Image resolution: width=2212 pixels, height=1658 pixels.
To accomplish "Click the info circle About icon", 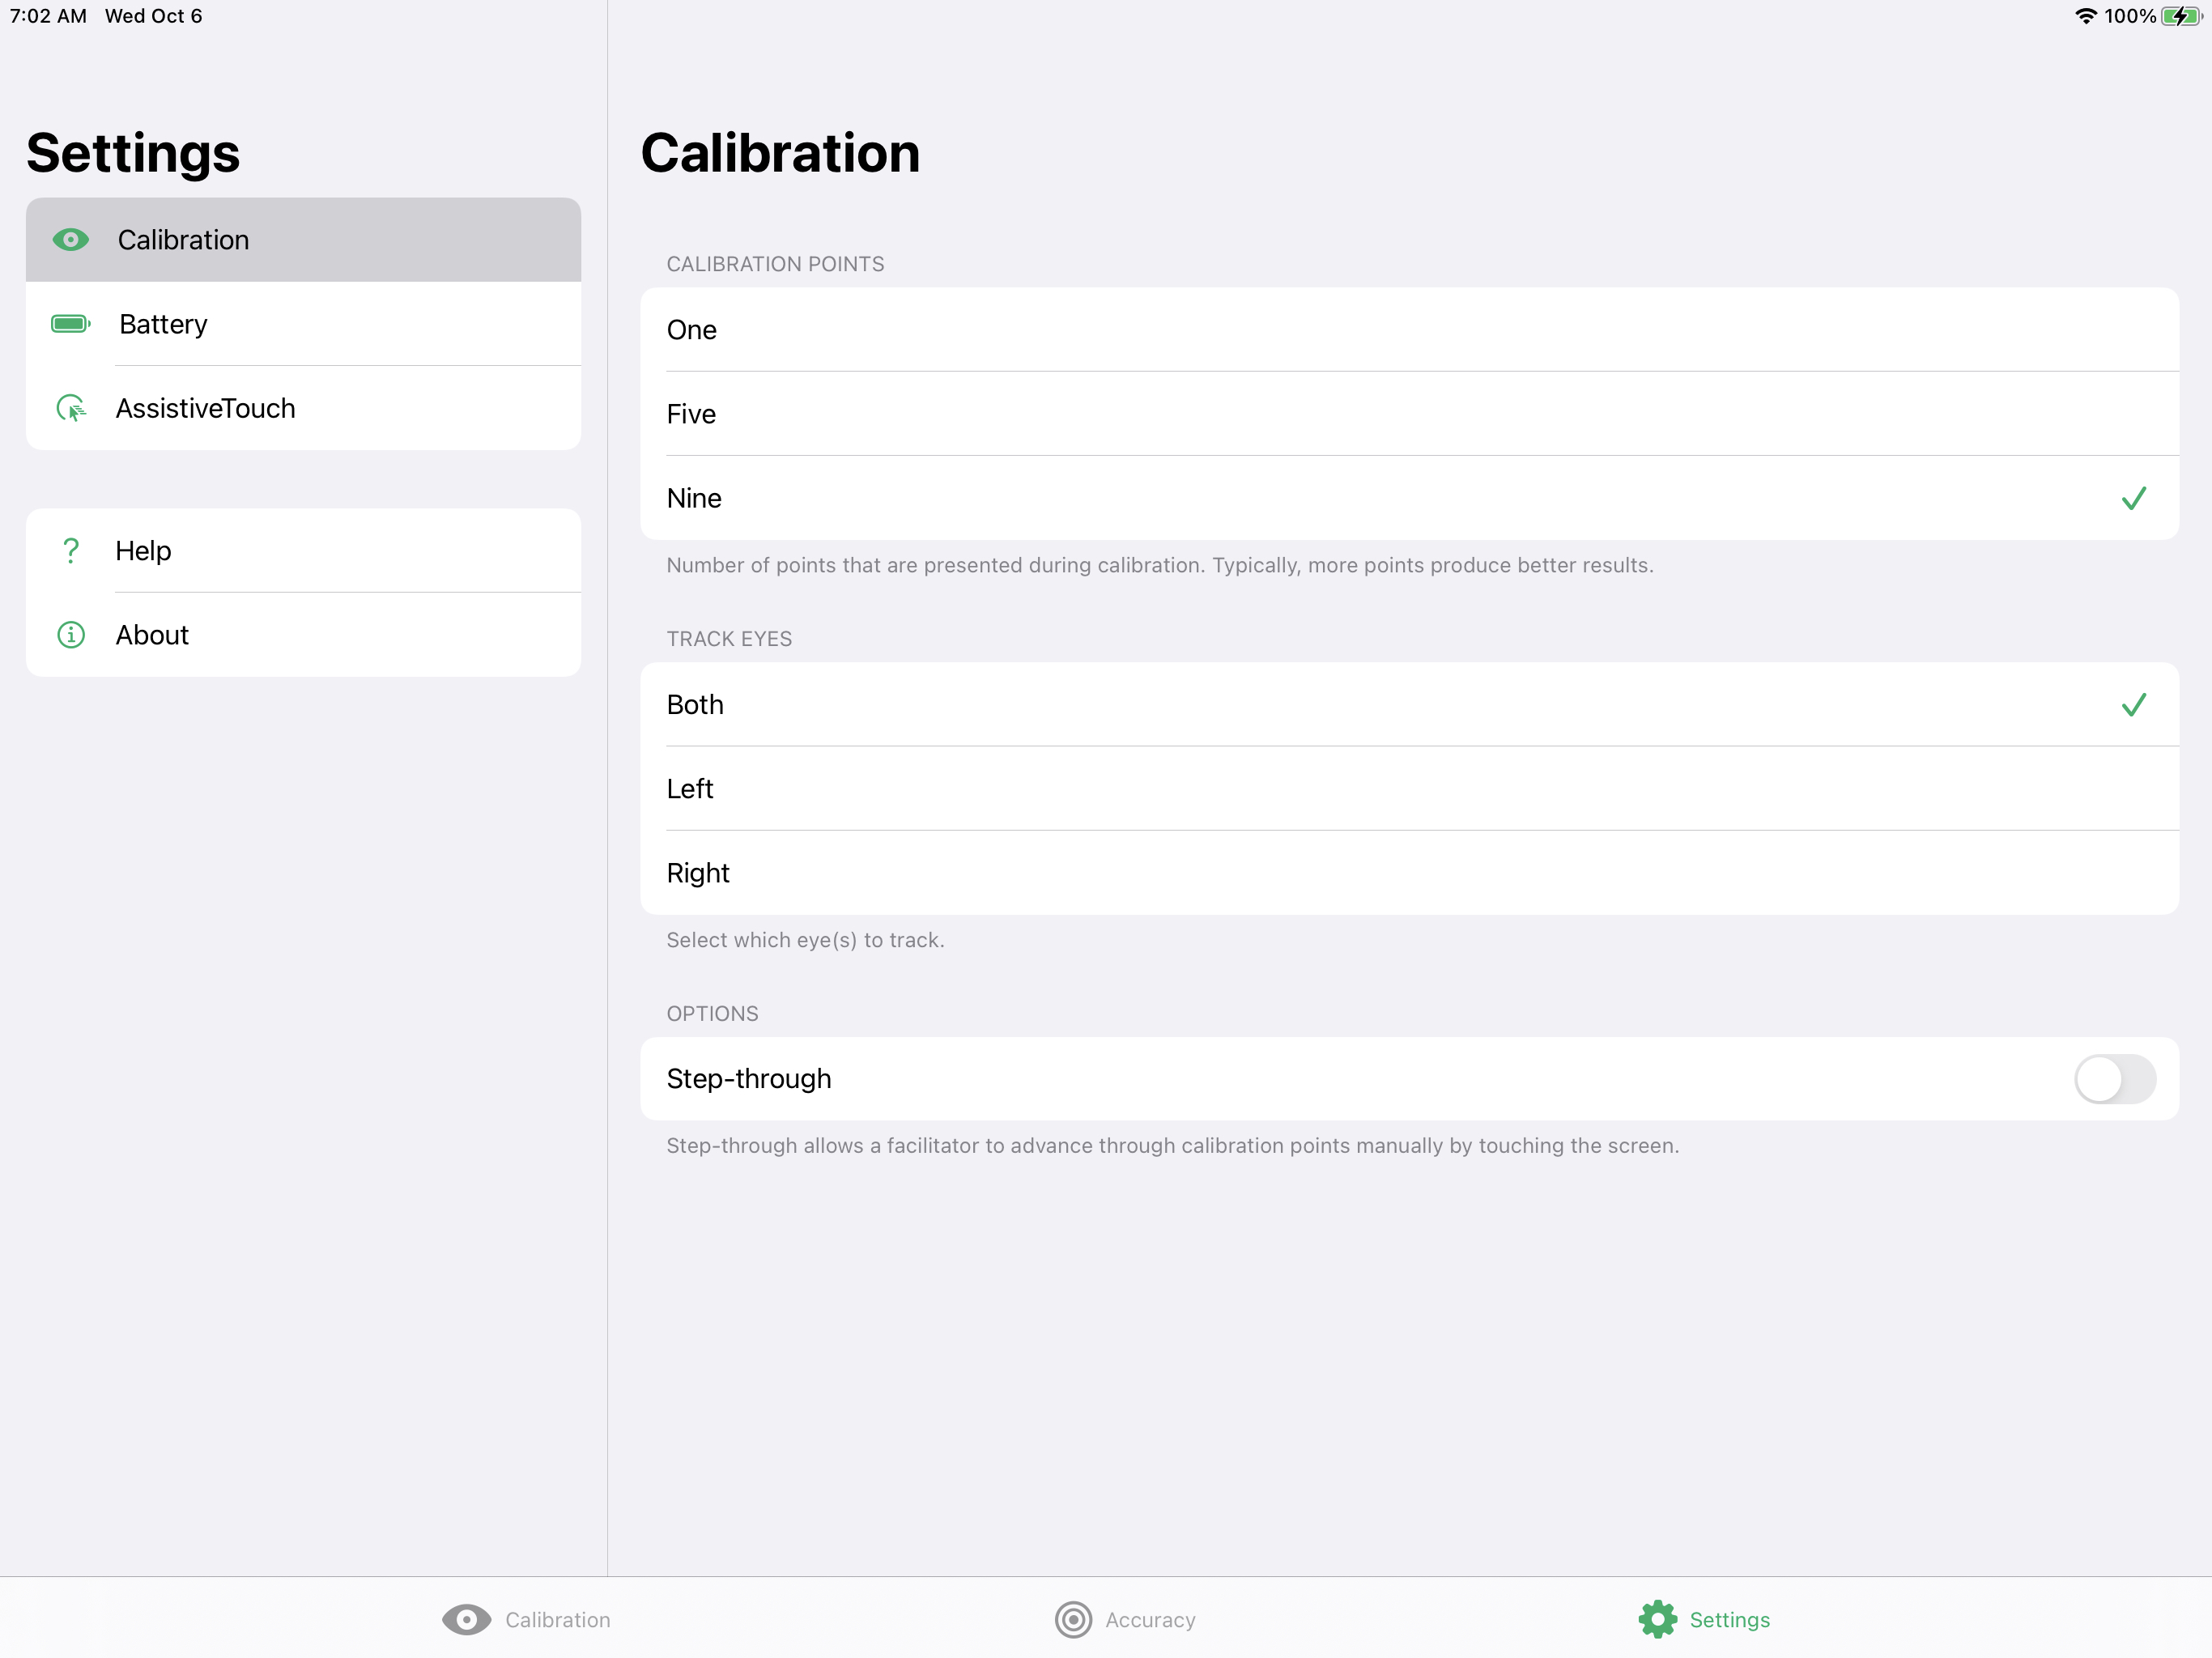I will click(x=71, y=635).
